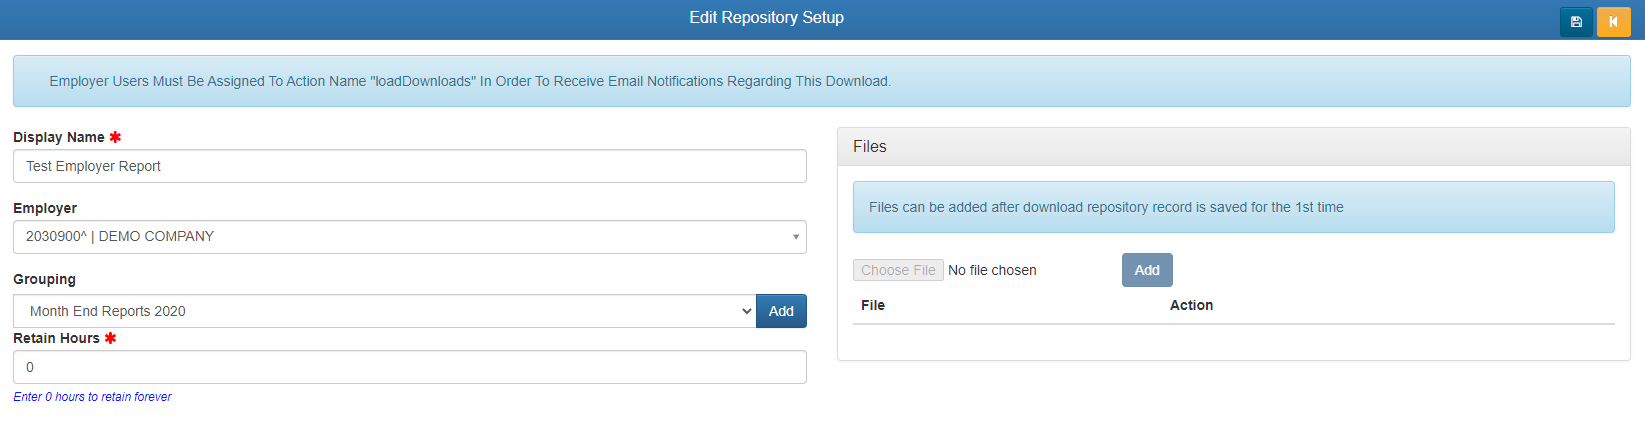Click the red asterisk beside Retain Hours
Viewport: 1645px width, 423px height.
(x=110, y=338)
